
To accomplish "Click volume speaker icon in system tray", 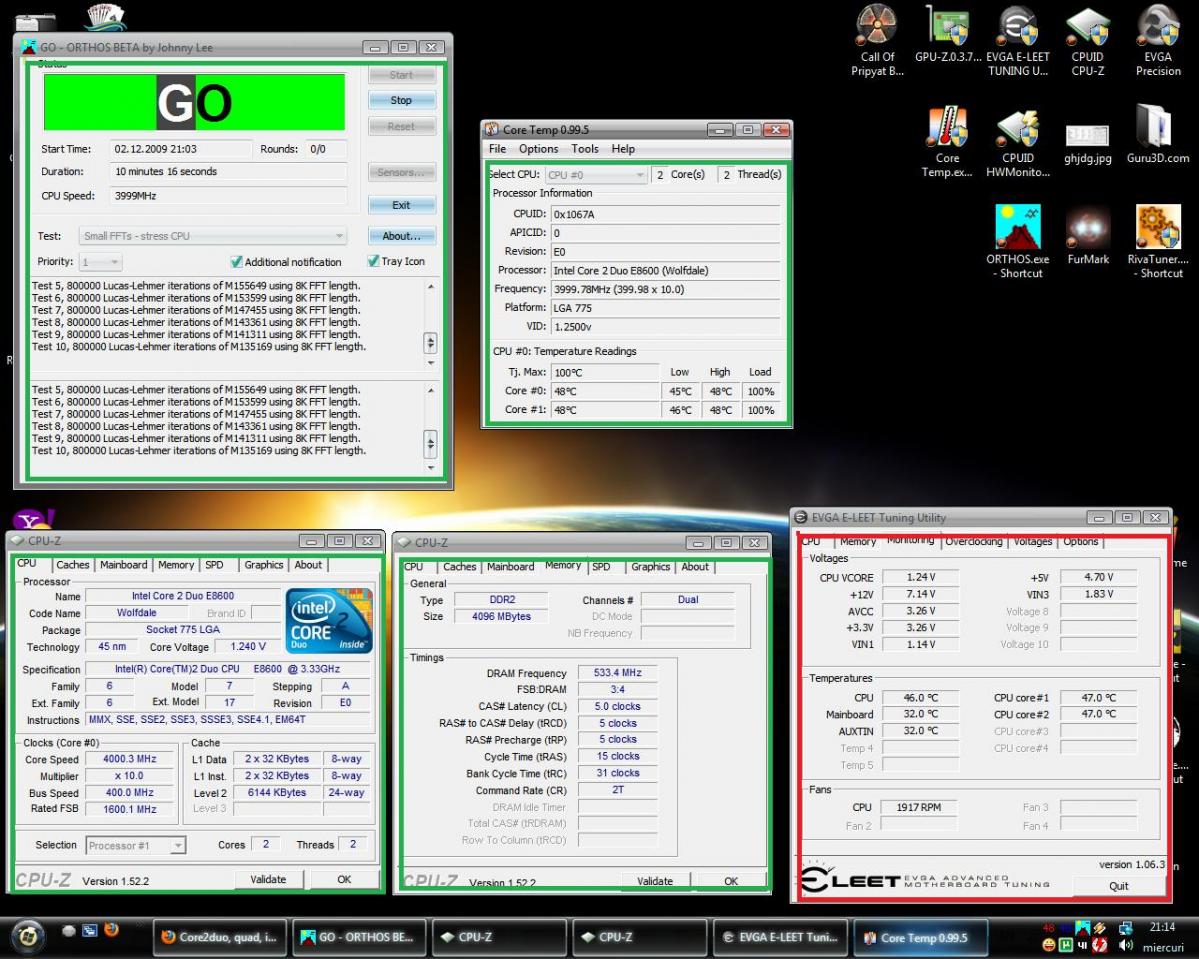I will tap(1126, 946).
